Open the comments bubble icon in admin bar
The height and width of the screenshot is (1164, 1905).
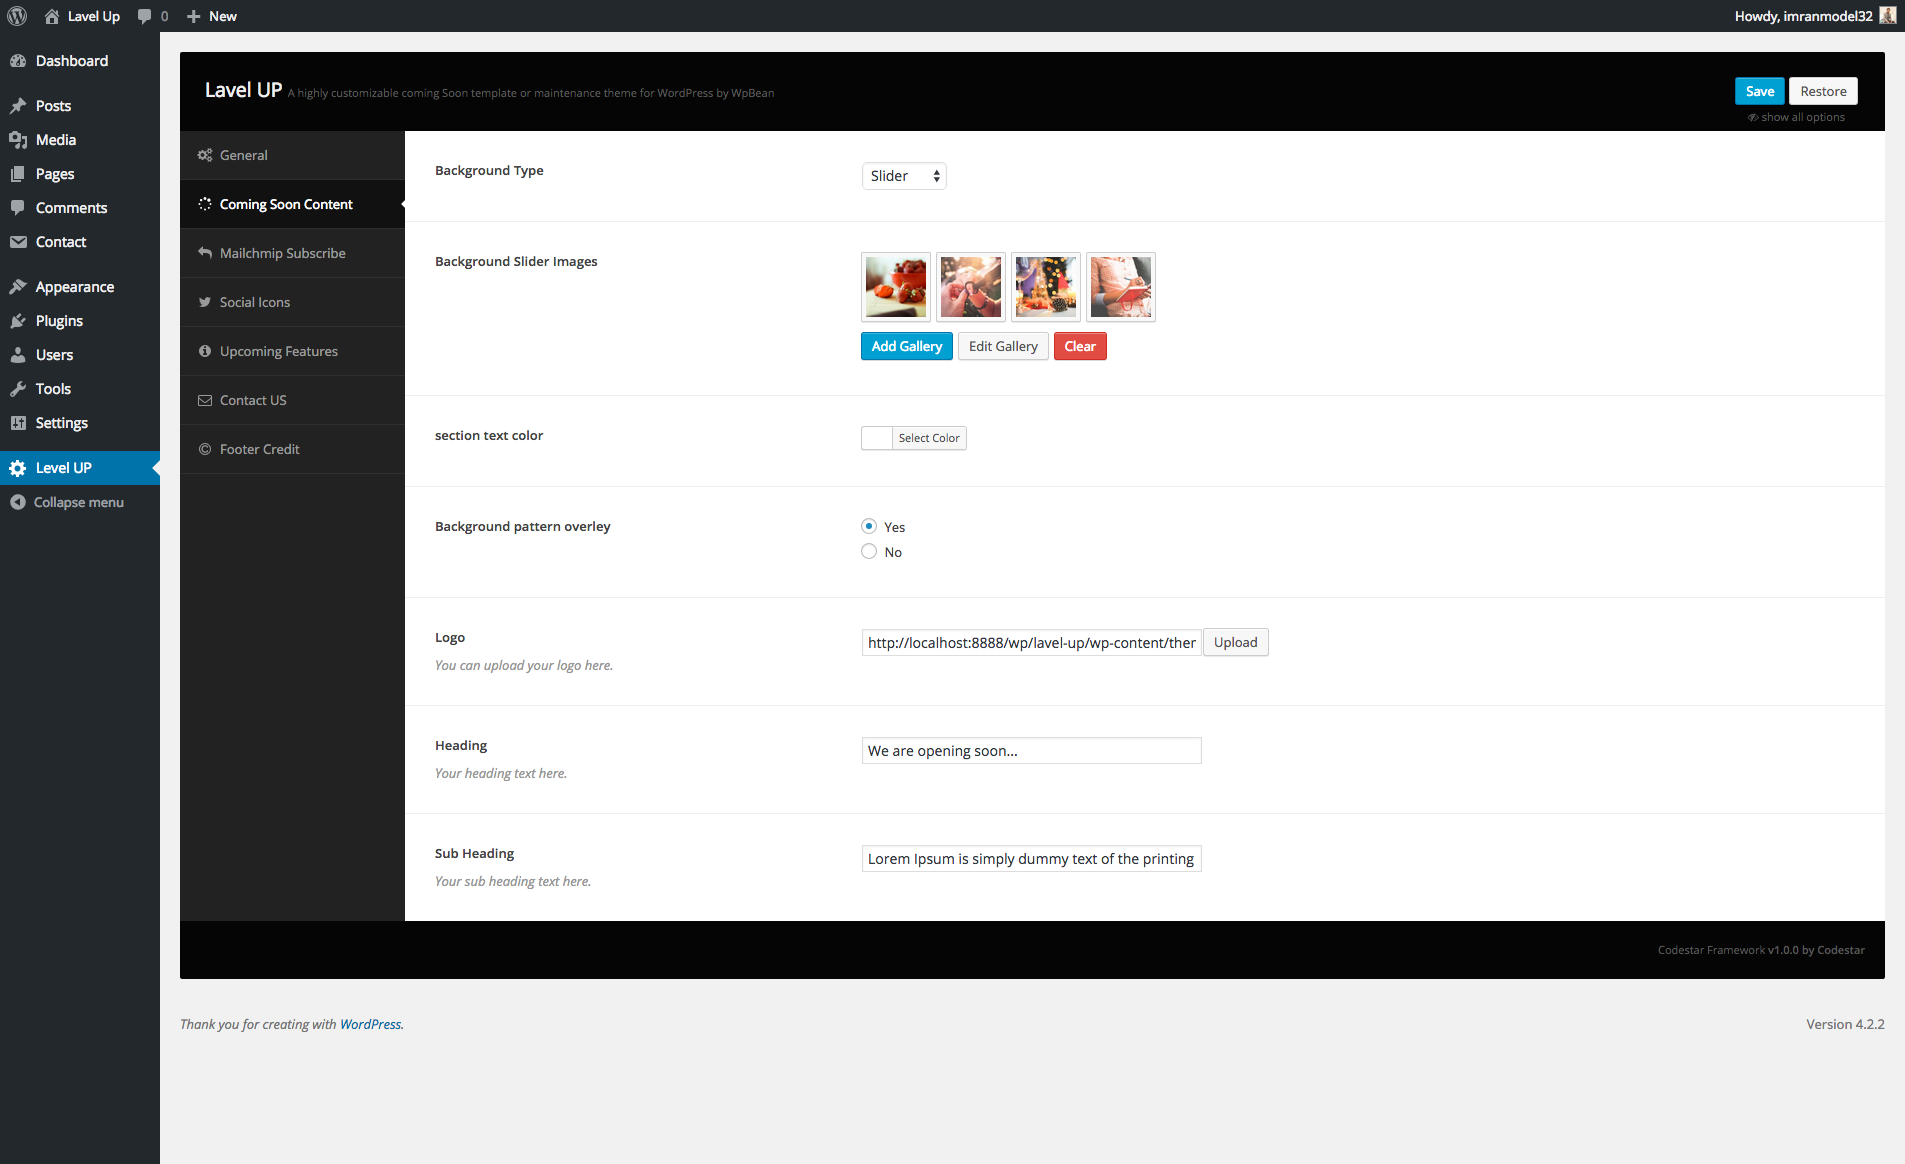[x=145, y=16]
